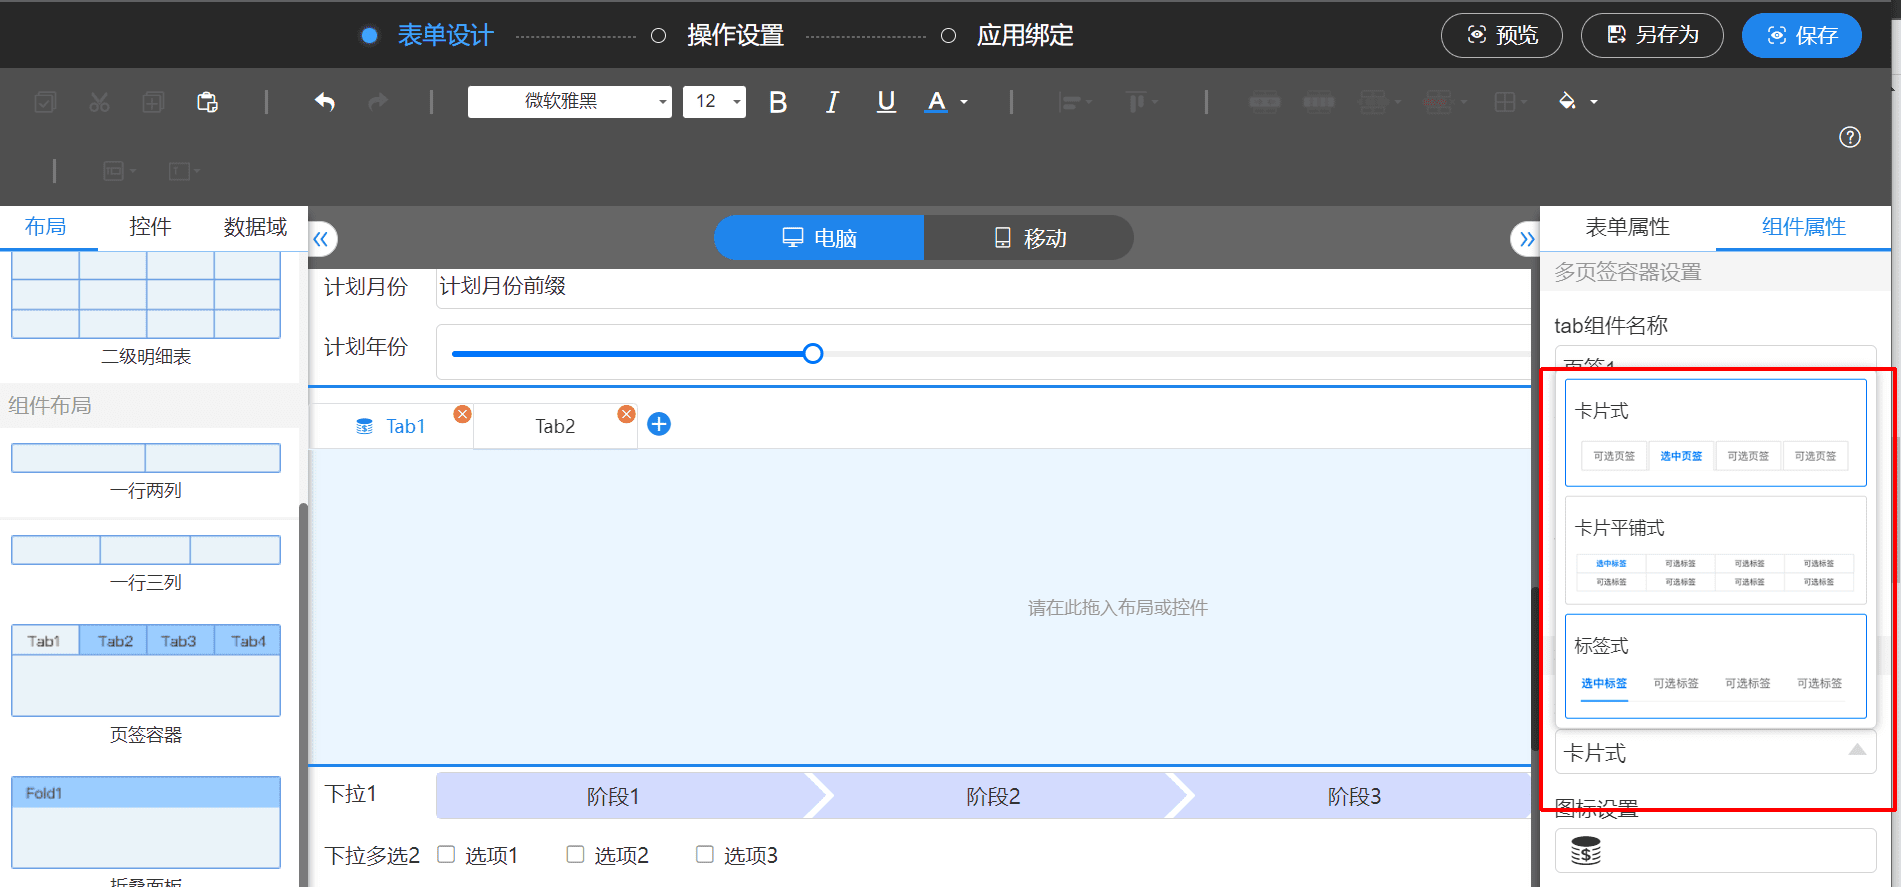
Task: Select the 卡片平铺式 style option
Action: click(1716, 551)
